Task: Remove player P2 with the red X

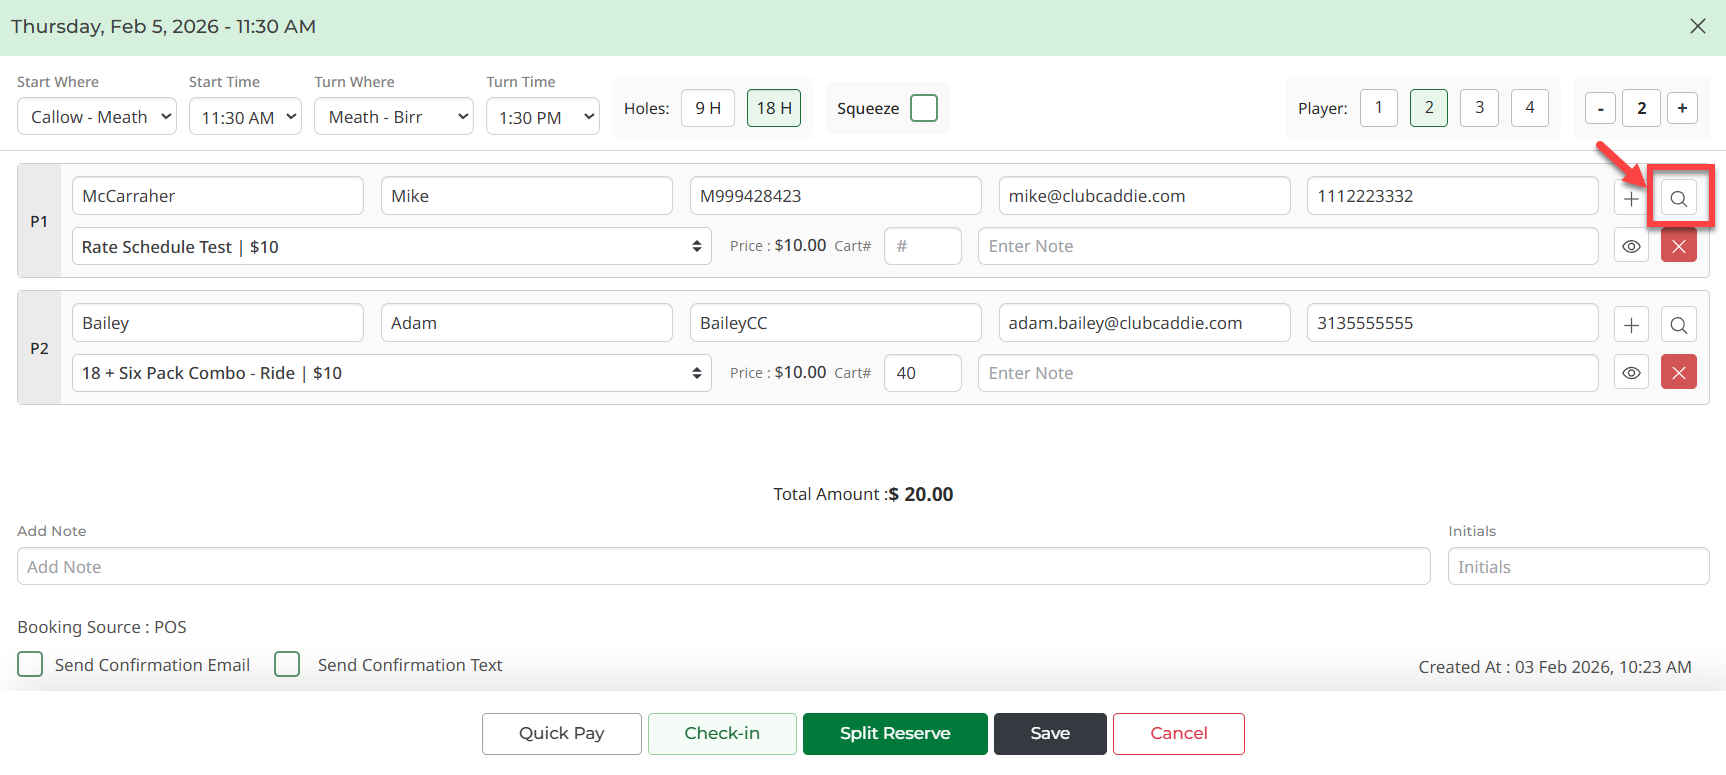Action: pyautogui.click(x=1679, y=373)
